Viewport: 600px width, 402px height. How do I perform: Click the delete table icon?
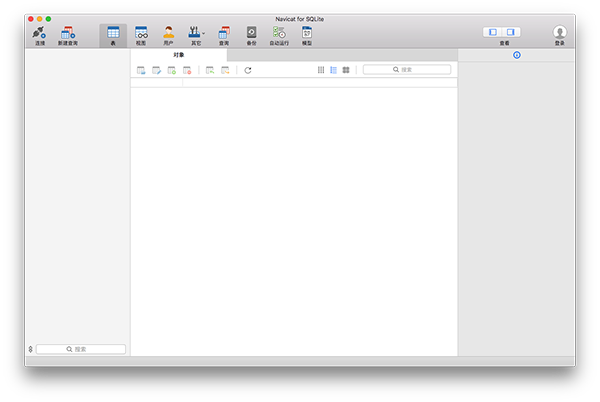coord(187,70)
